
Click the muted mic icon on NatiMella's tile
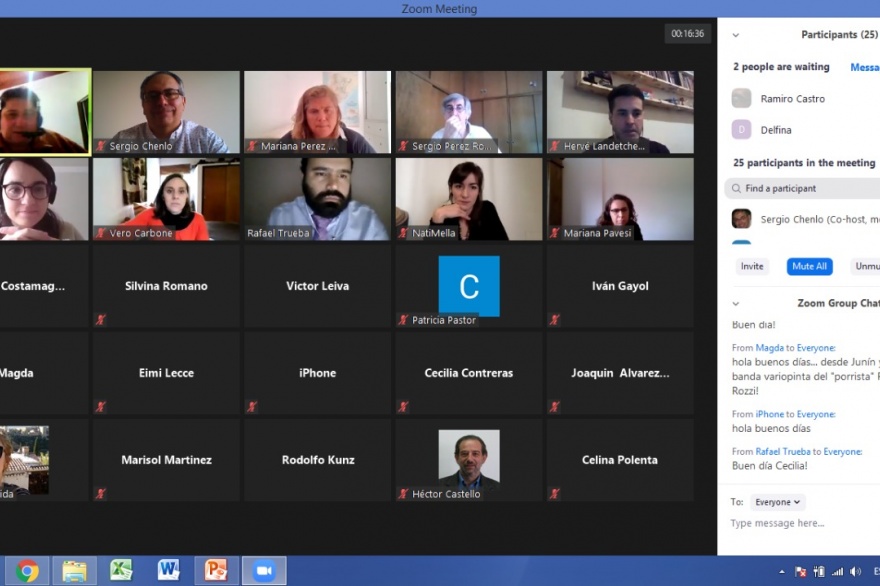(x=404, y=233)
